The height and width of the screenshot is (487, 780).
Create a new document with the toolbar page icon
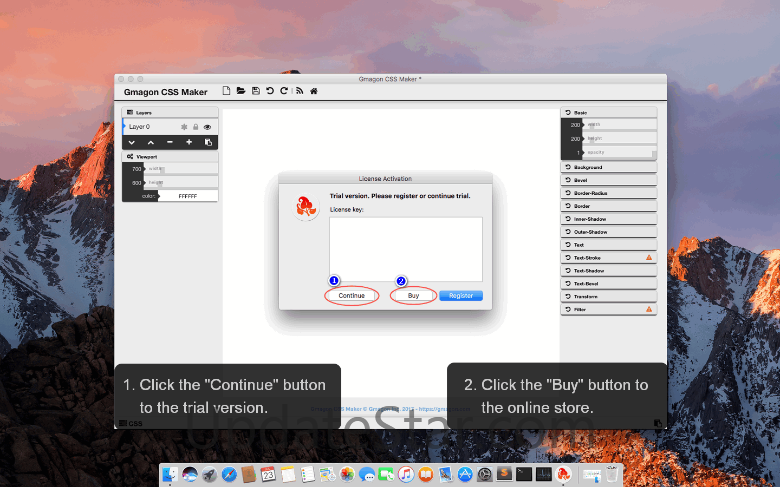[226, 91]
